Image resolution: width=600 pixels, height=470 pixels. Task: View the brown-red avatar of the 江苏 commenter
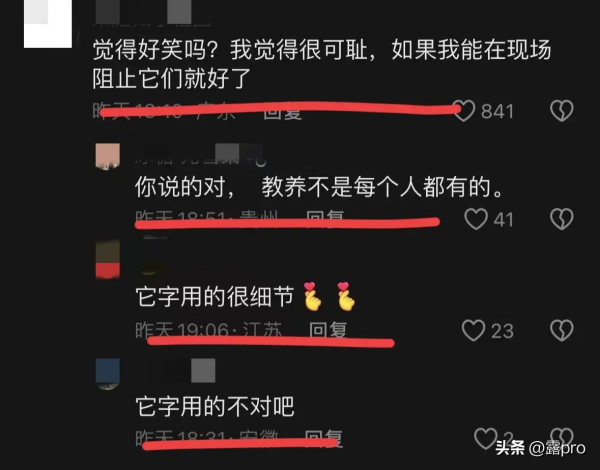pyautogui.click(x=108, y=259)
